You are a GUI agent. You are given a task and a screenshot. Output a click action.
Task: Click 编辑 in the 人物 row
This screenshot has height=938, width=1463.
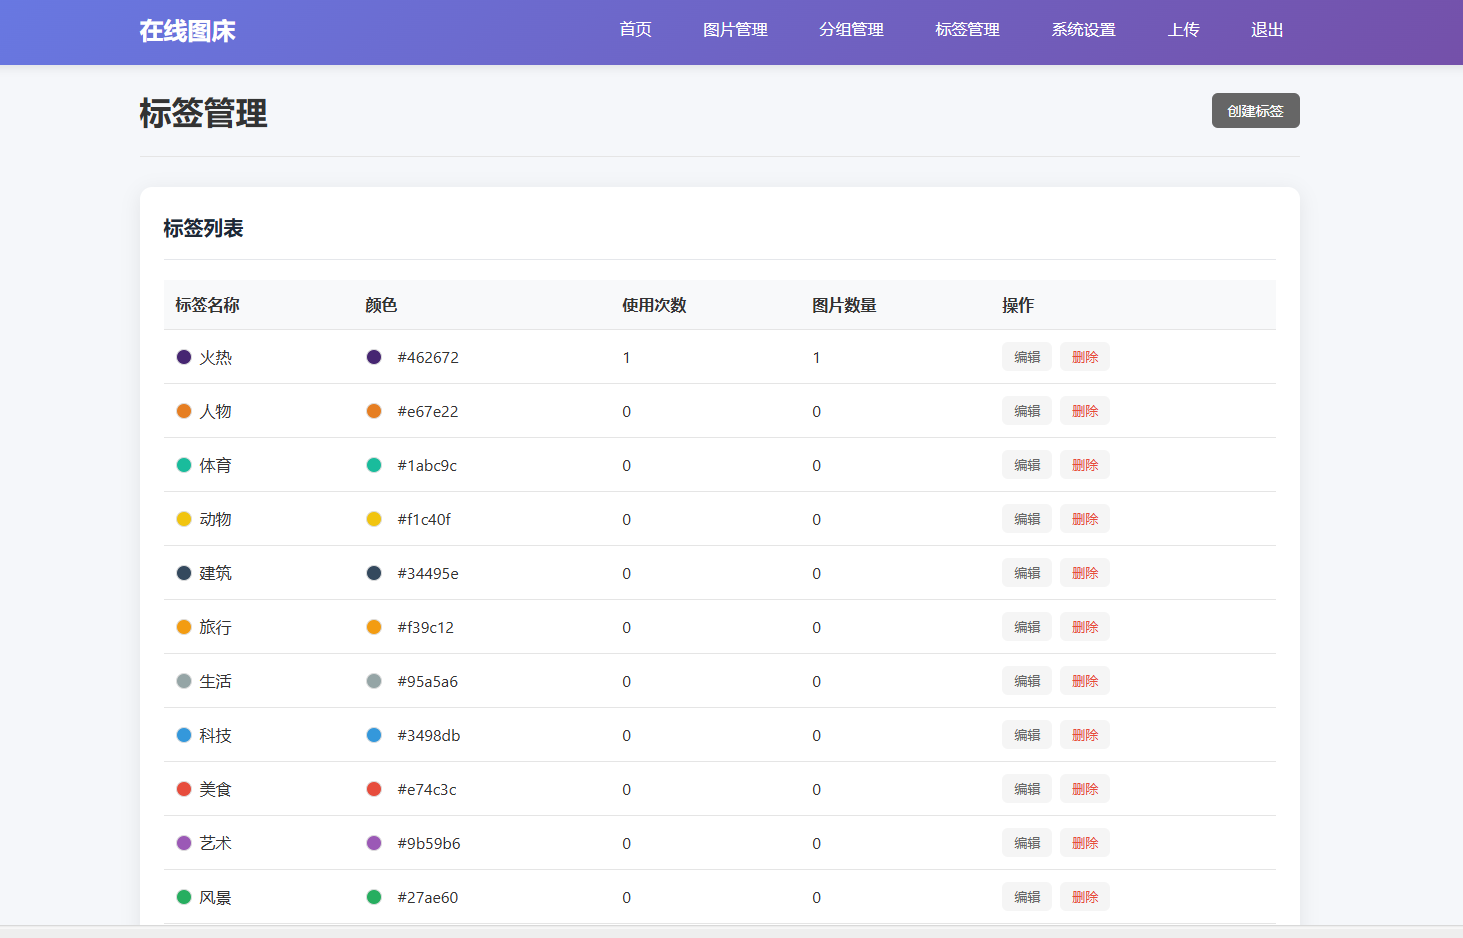1027,411
